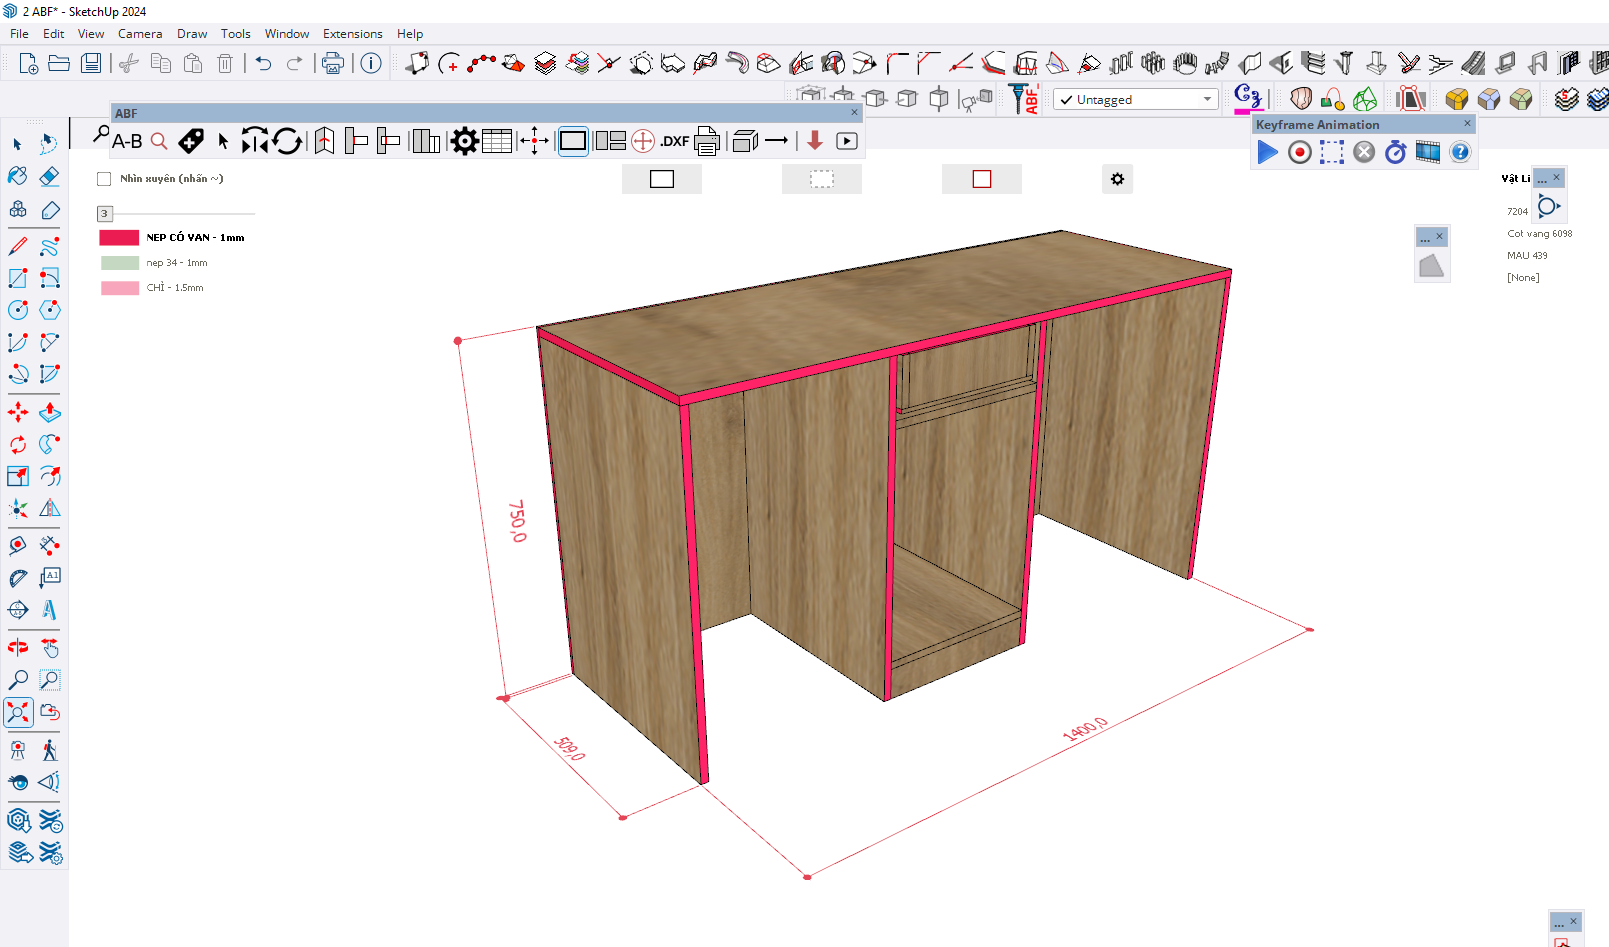Click the Zoom Extents tool
The image size is (1609, 947).
(18, 712)
